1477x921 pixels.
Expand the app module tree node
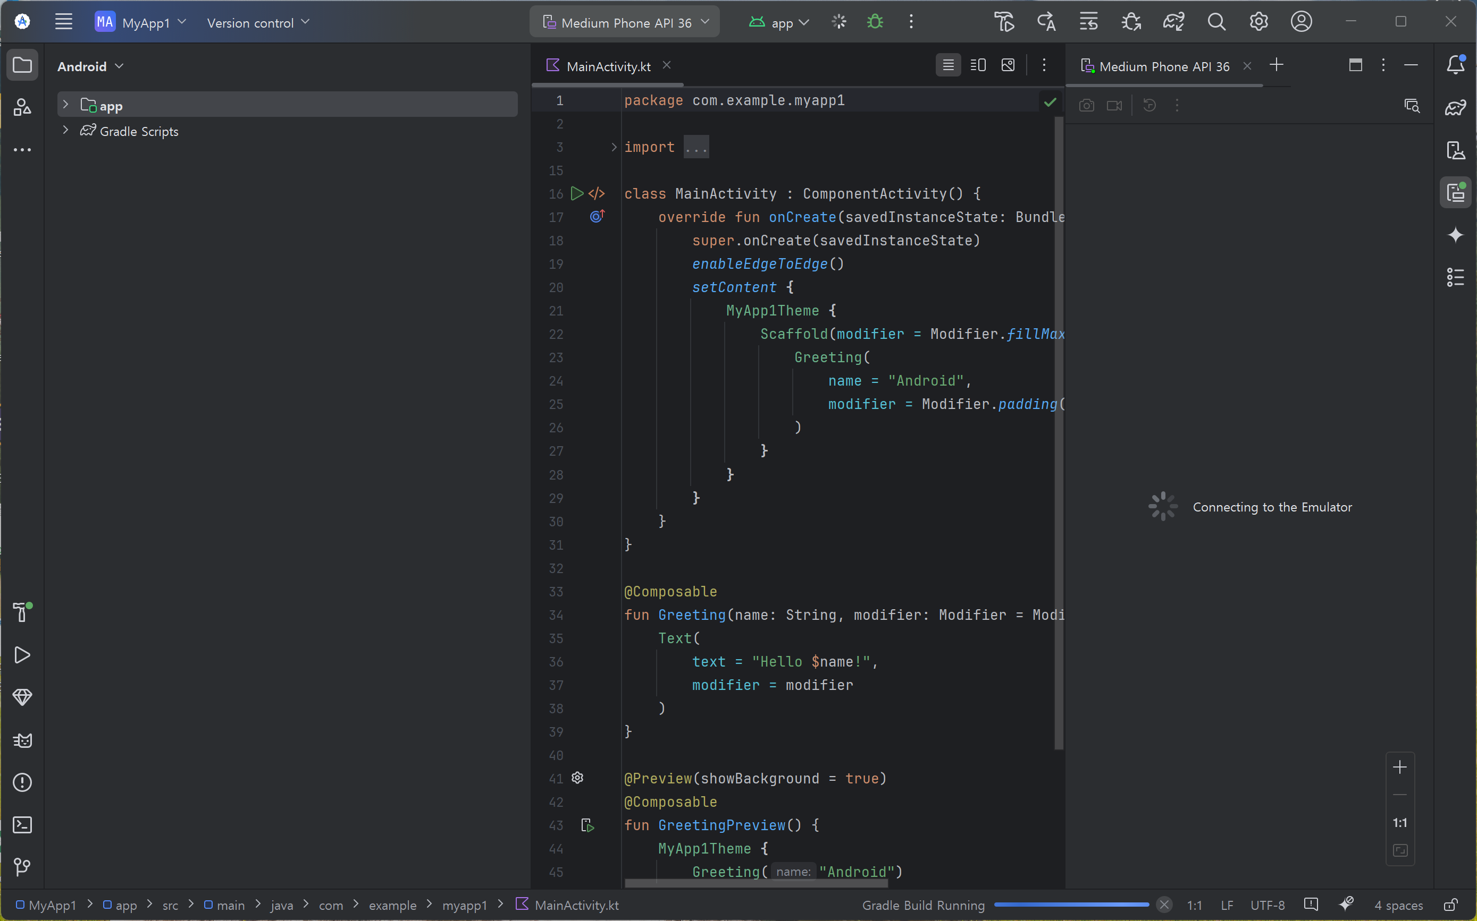tap(66, 105)
